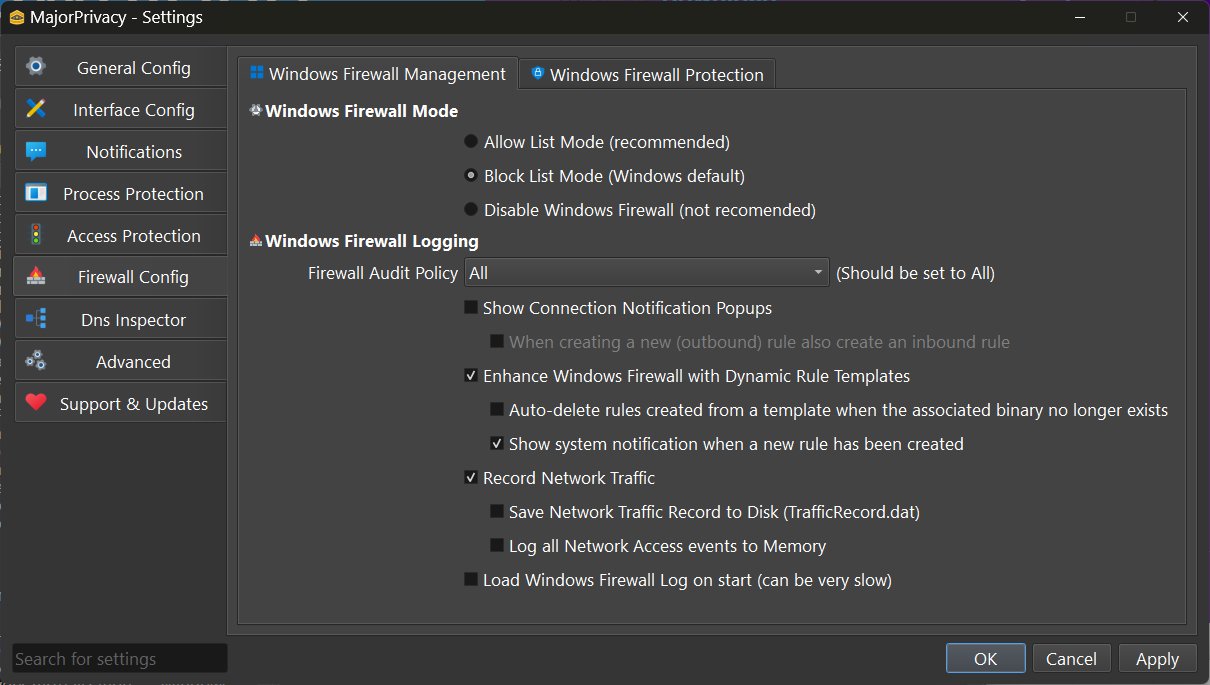Click the Windows logo icon on Firewall Management tab

tap(257, 73)
